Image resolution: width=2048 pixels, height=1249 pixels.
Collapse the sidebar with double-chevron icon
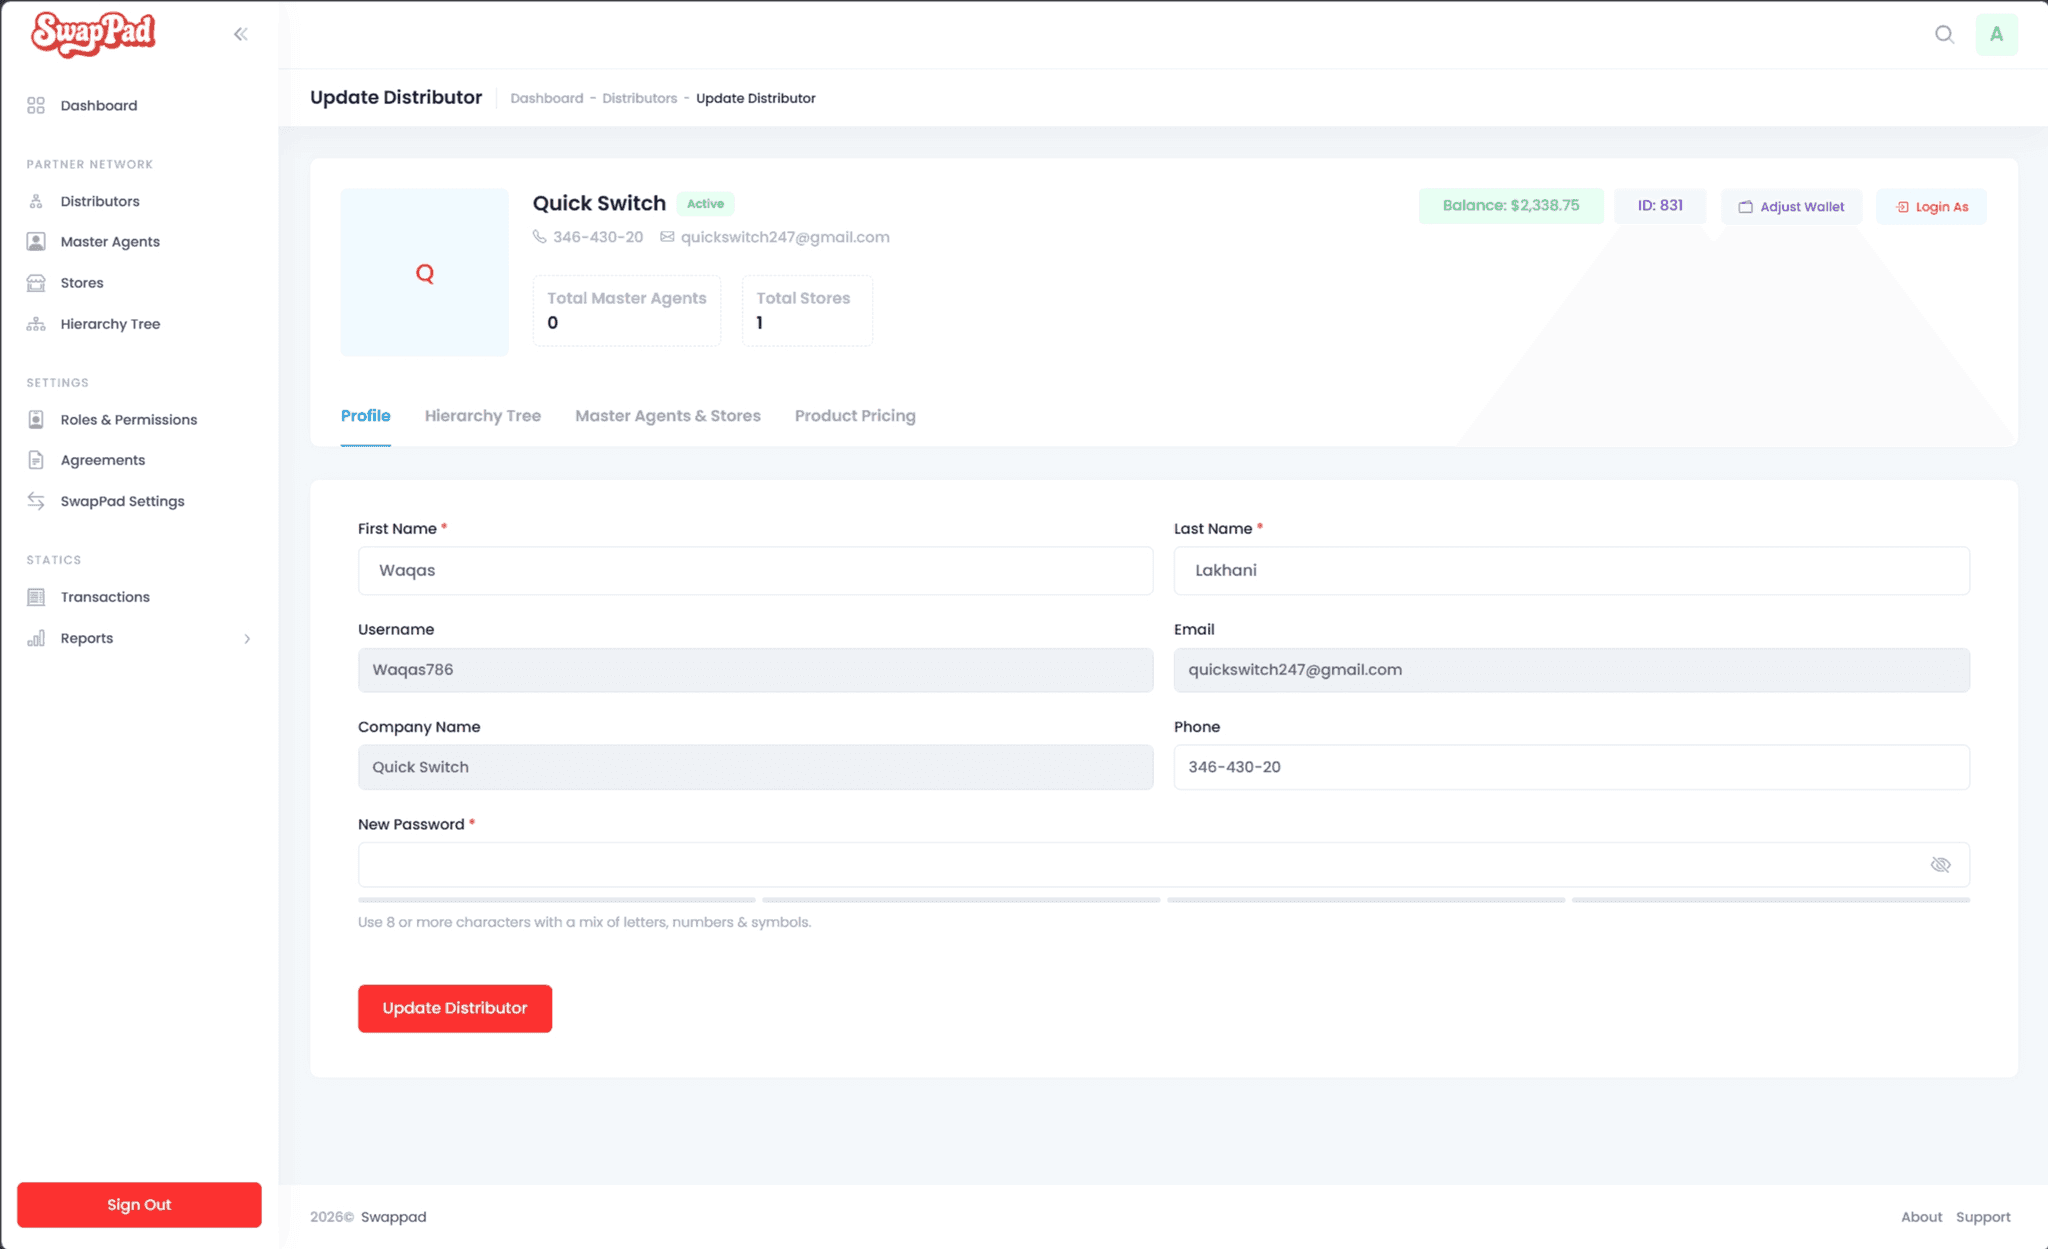pyautogui.click(x=241, y=34)
